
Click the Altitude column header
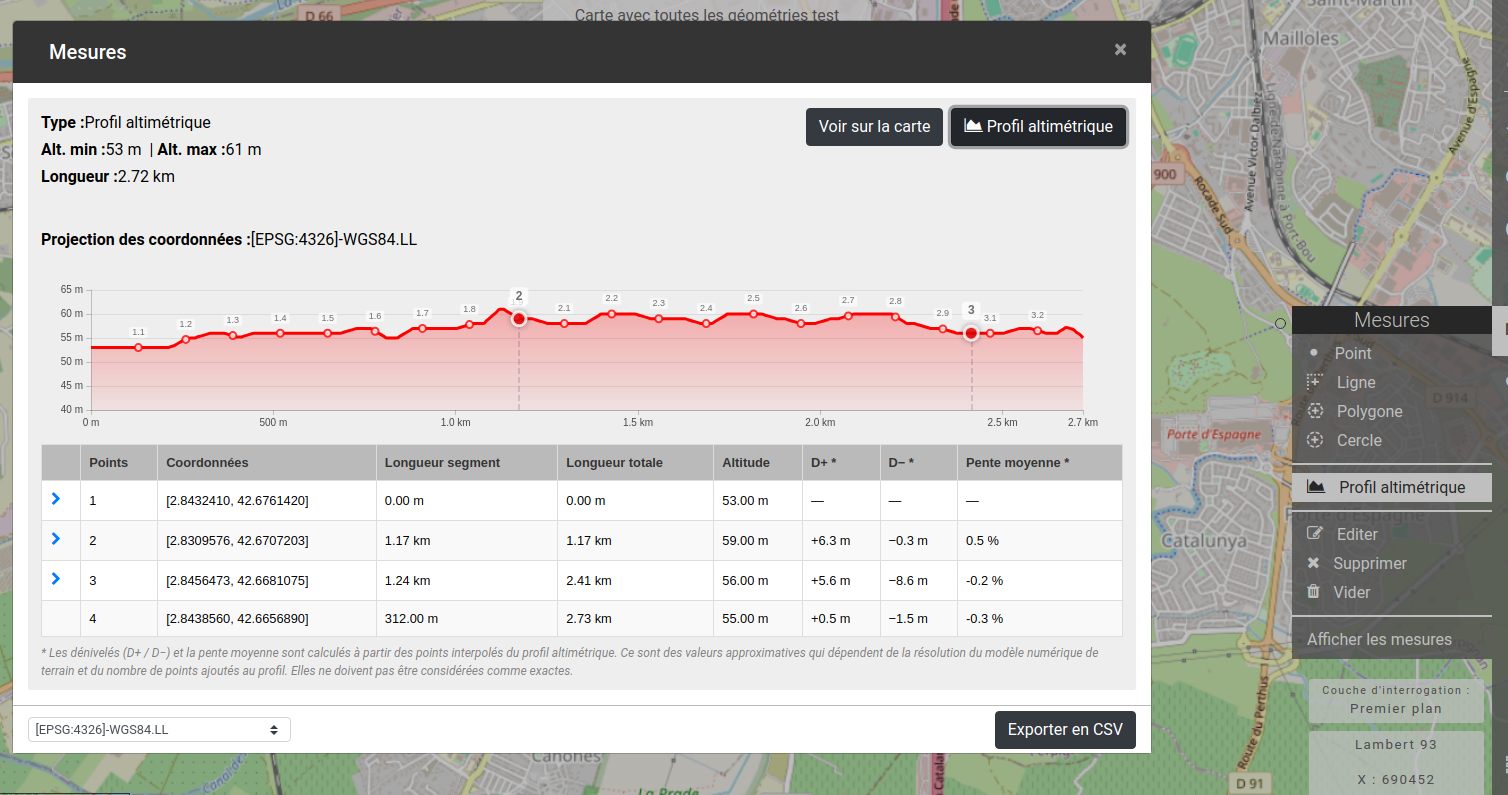tap(758, 463)
